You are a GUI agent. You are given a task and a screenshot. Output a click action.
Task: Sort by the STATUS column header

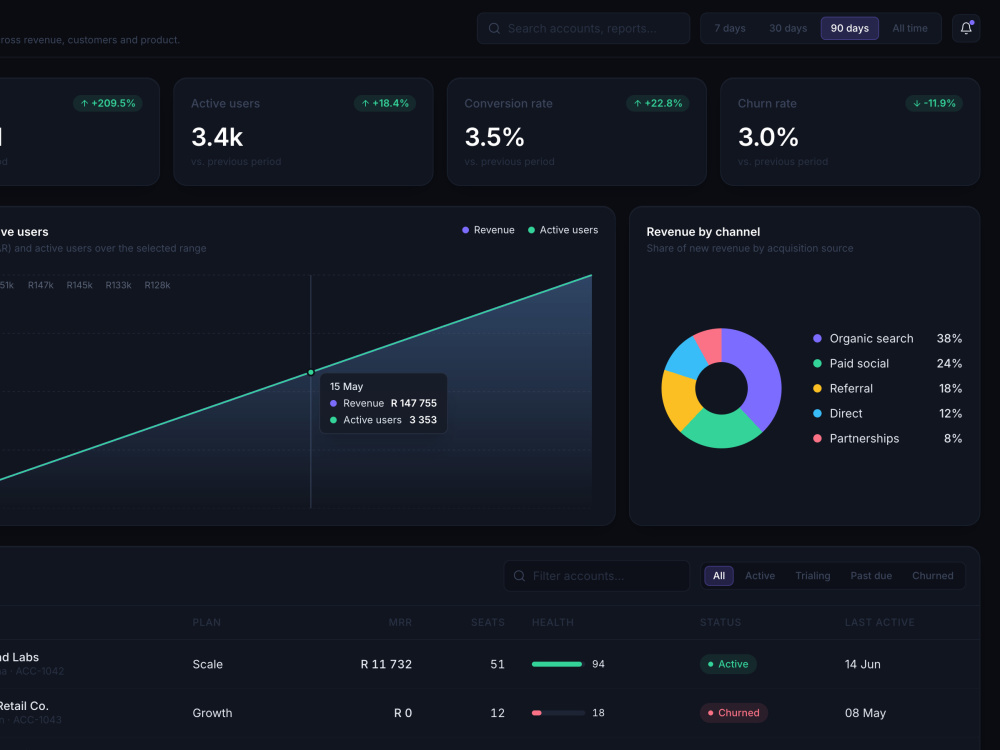(721, 622)
